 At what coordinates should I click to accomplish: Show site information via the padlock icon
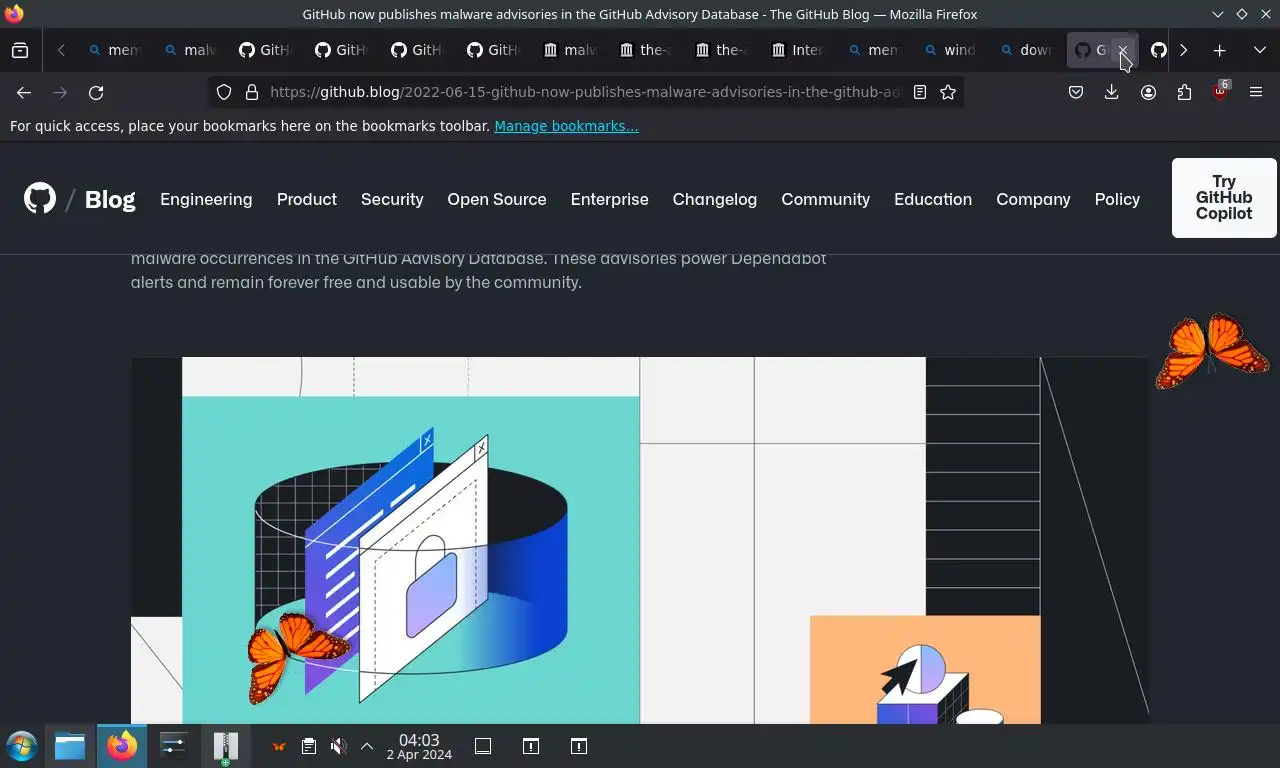tap(252, 92)
